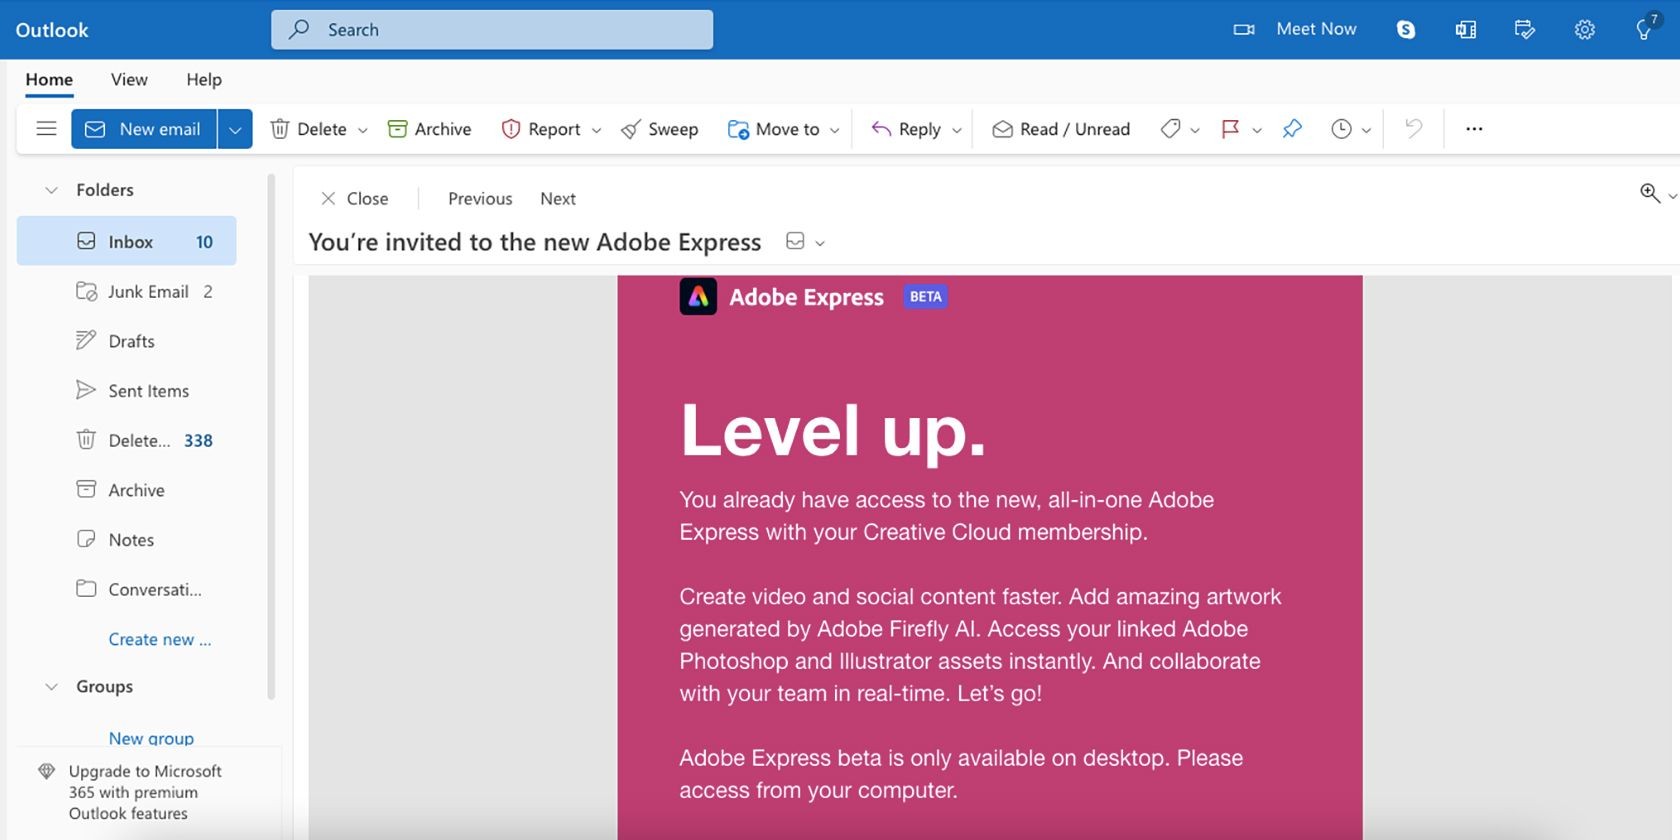Click Move to folder button
Viewport: 1680px width, 840px height.
tap(773, 129)
